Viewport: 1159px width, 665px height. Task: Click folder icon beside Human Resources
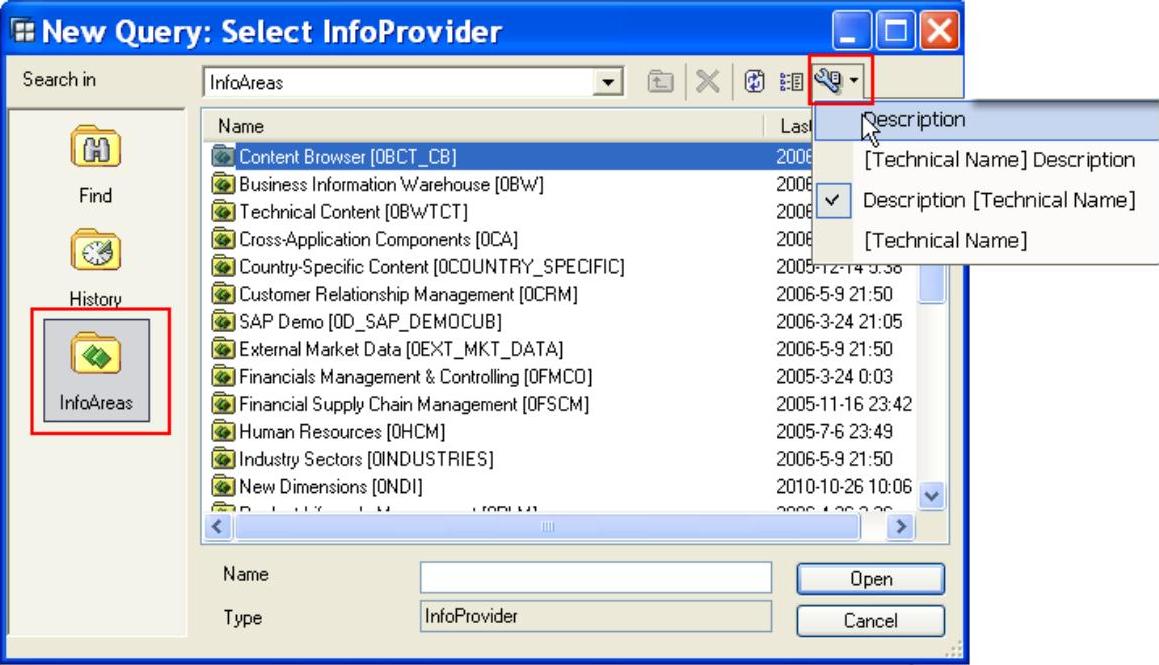point(222,432)
